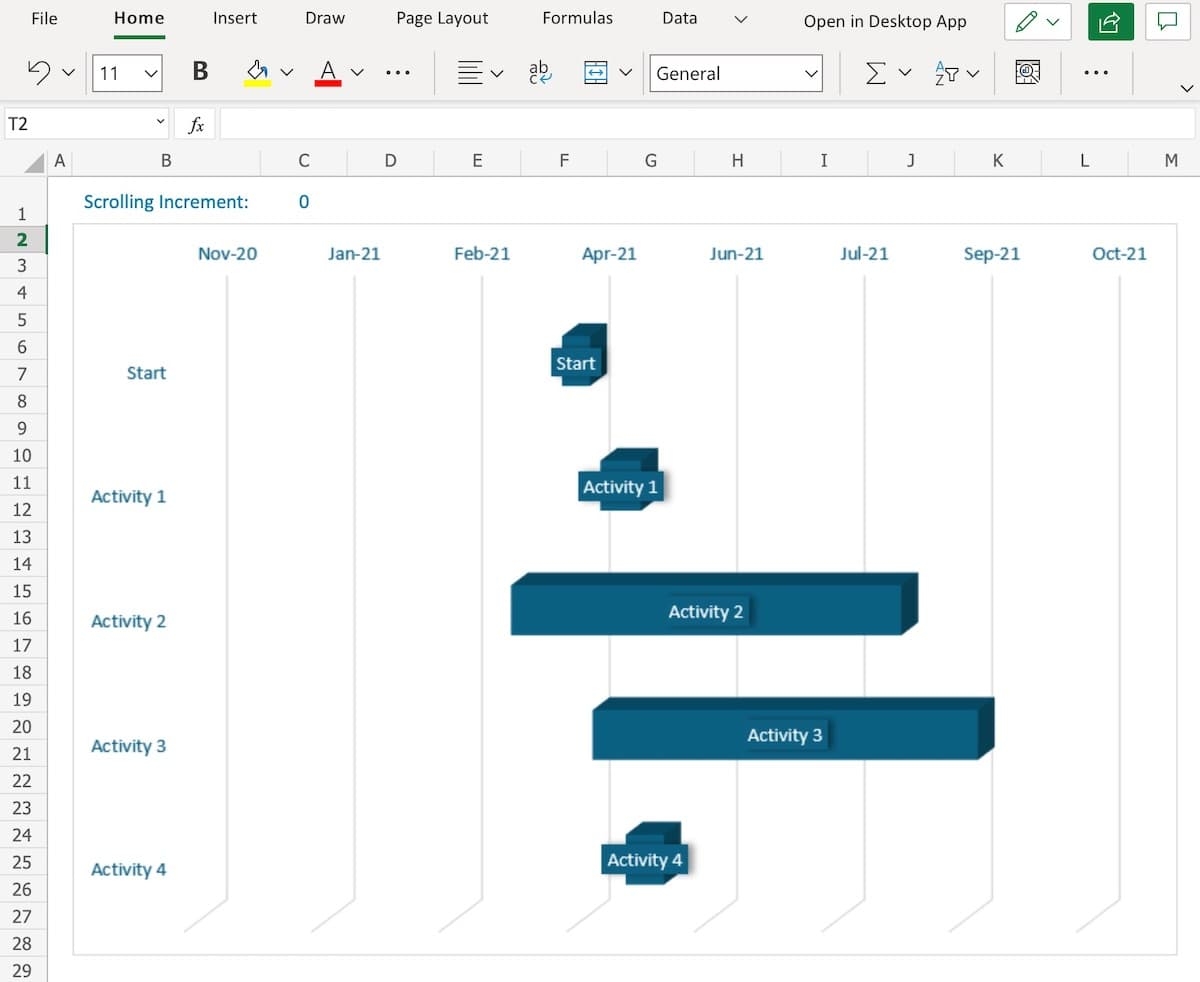Click the fx formula bar button
Viewport: 1200px width, 982px height.
click(196, 123)
